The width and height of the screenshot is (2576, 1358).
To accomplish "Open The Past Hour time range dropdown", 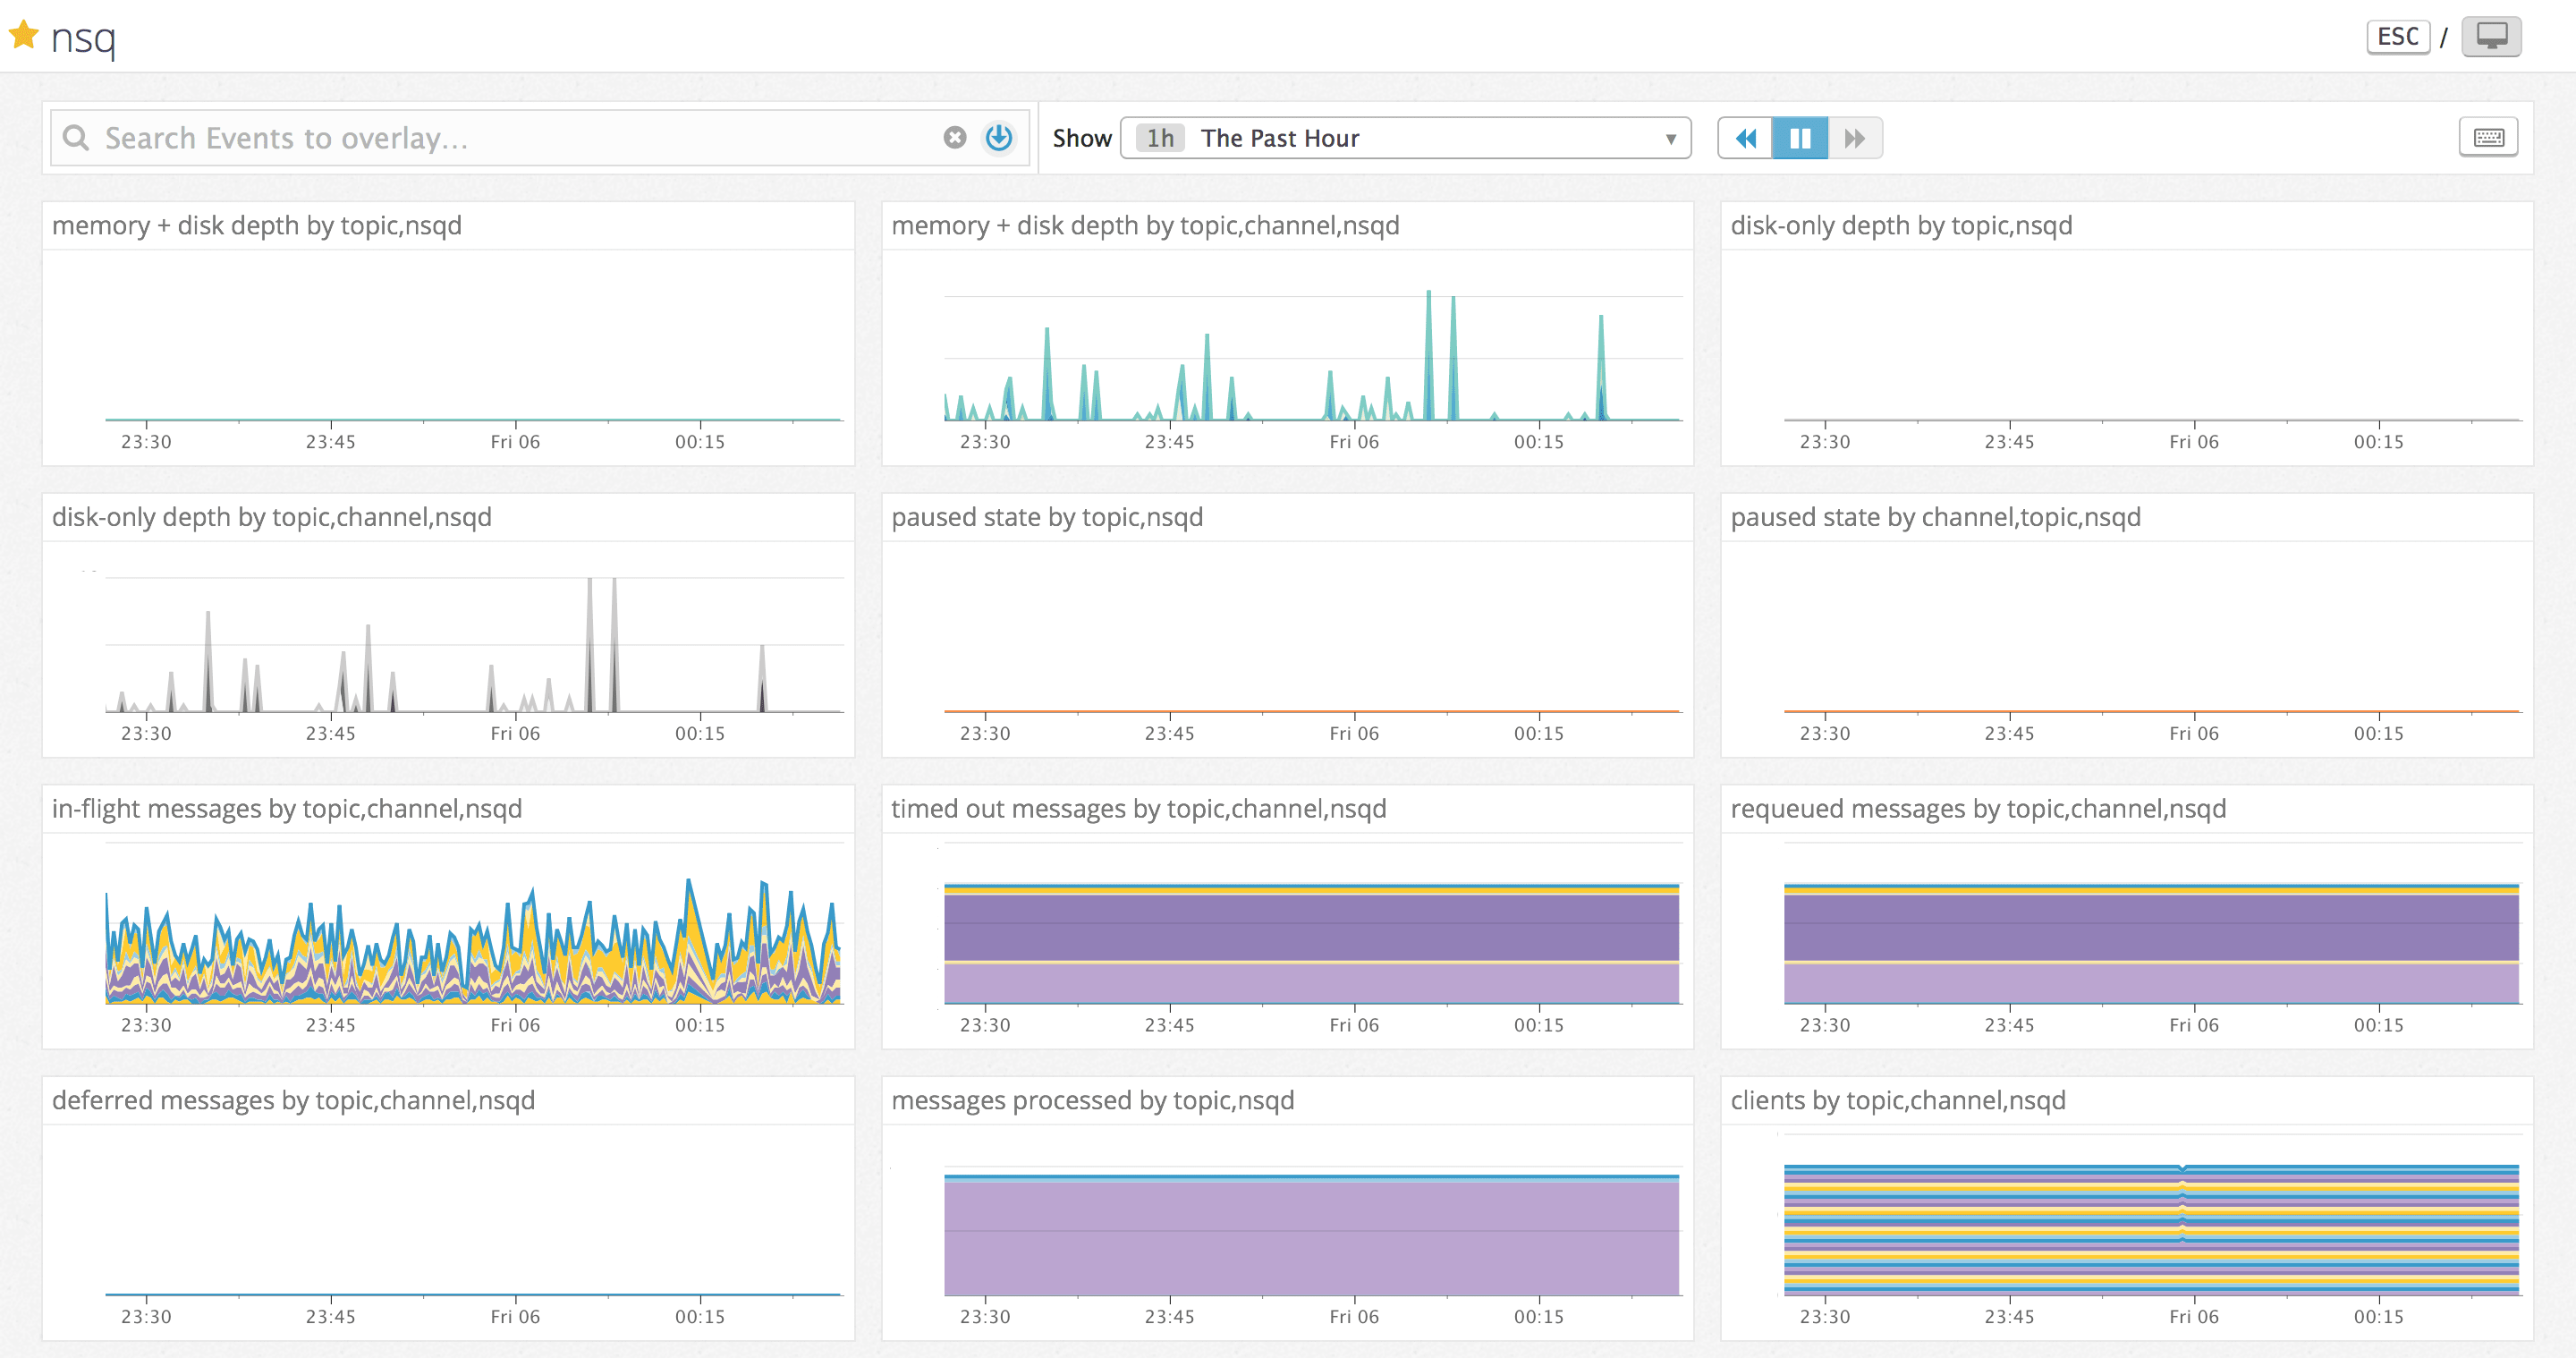I will coord(1405,138).
